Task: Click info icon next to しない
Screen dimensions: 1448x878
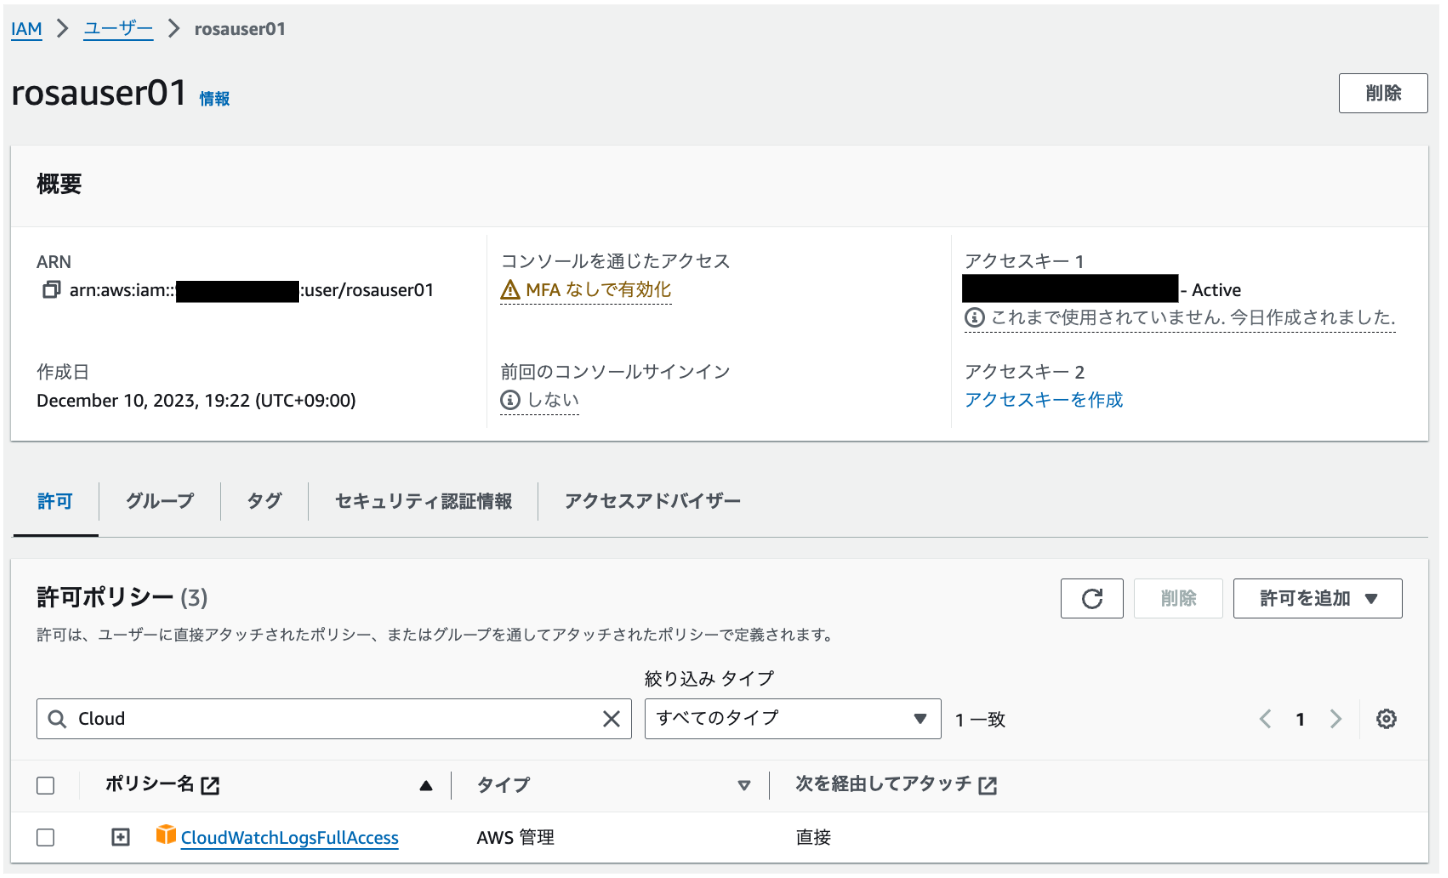Action: [x=510, y=400]
